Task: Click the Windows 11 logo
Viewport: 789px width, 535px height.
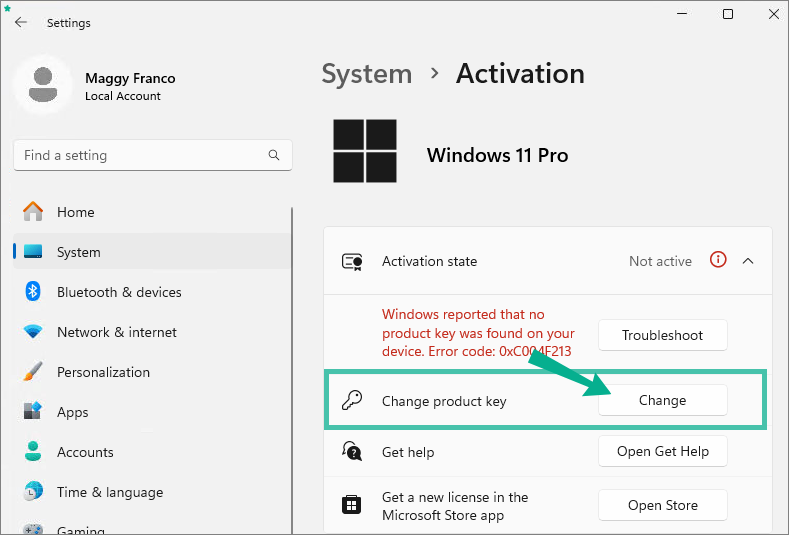Action: point(365,151)
